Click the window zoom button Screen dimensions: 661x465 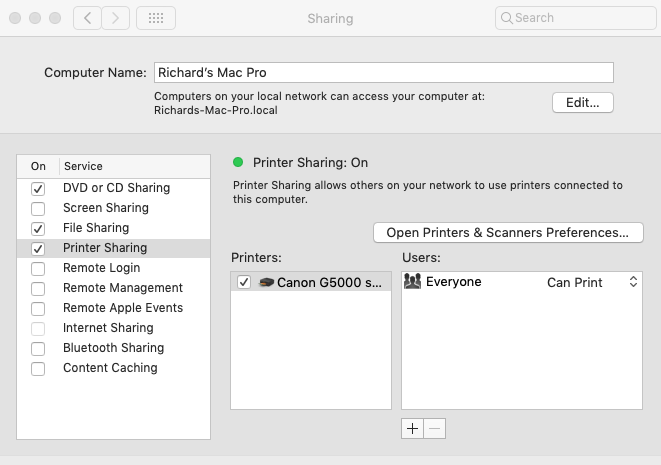55,18
